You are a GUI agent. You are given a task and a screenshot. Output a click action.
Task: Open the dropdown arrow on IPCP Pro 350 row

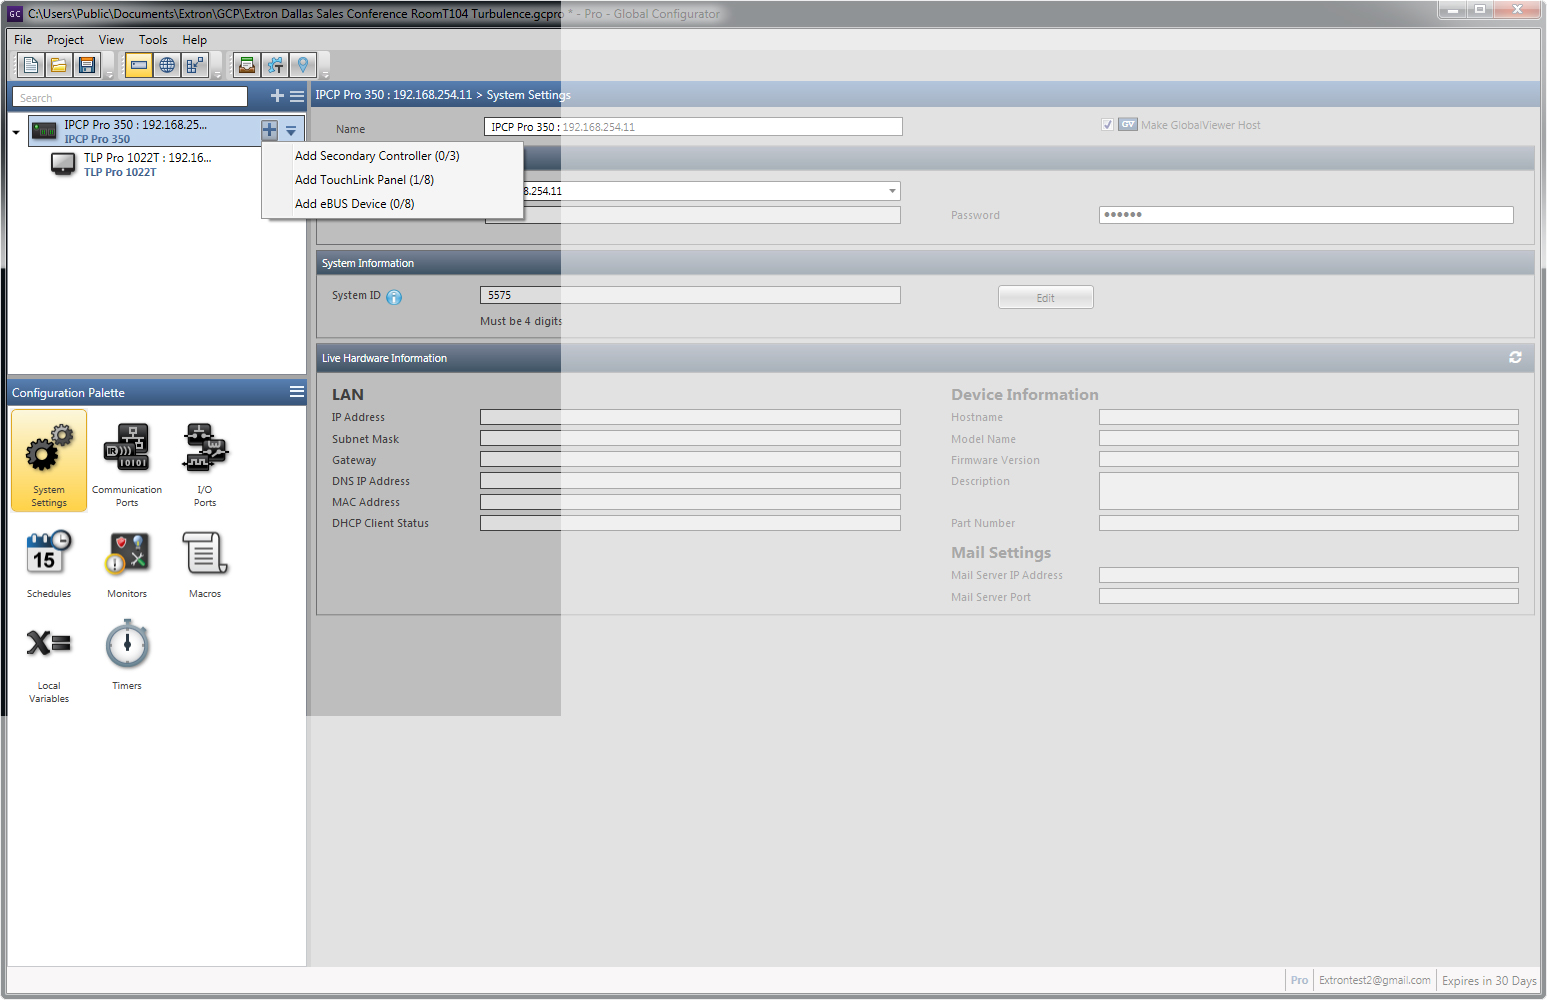click(x=291, y=130)
